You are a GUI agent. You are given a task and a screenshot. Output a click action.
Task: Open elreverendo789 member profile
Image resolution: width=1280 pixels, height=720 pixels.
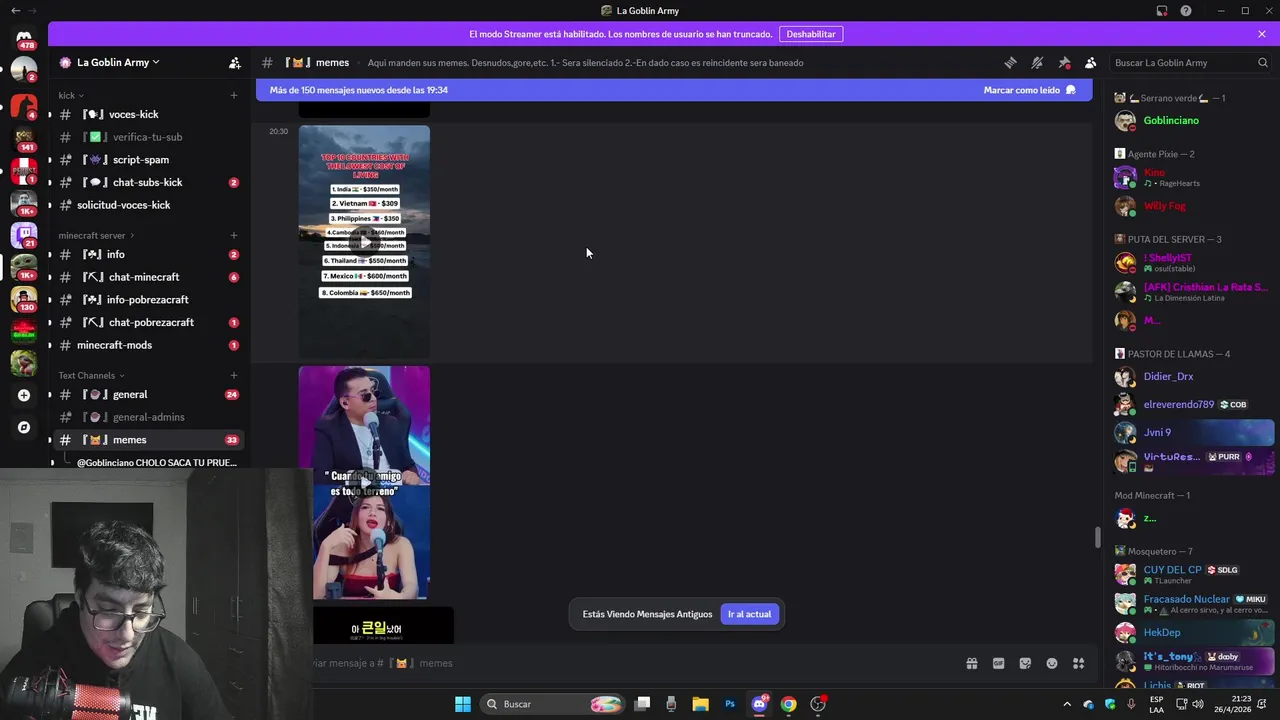tap(1192, 405)
